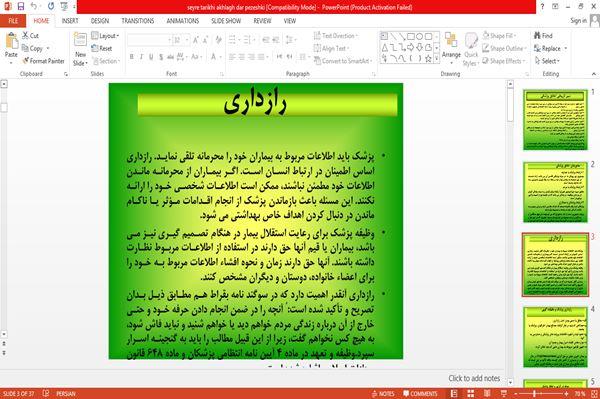This screenshot has width=600, height=399.
Task: Reset the slide layout
Action: (x=102, y=48)
